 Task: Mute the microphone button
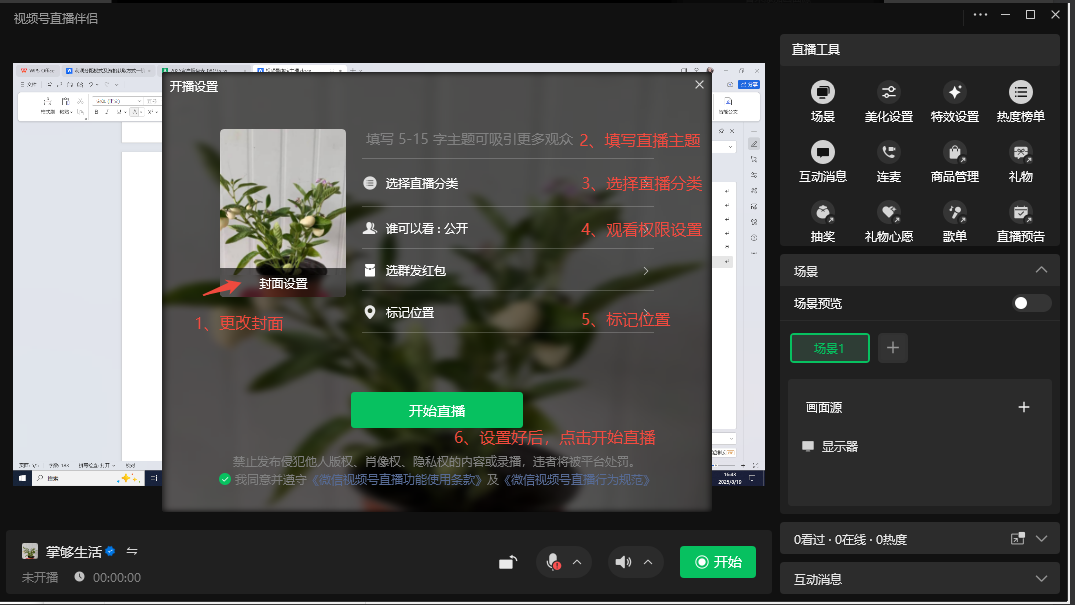[552, 562]
